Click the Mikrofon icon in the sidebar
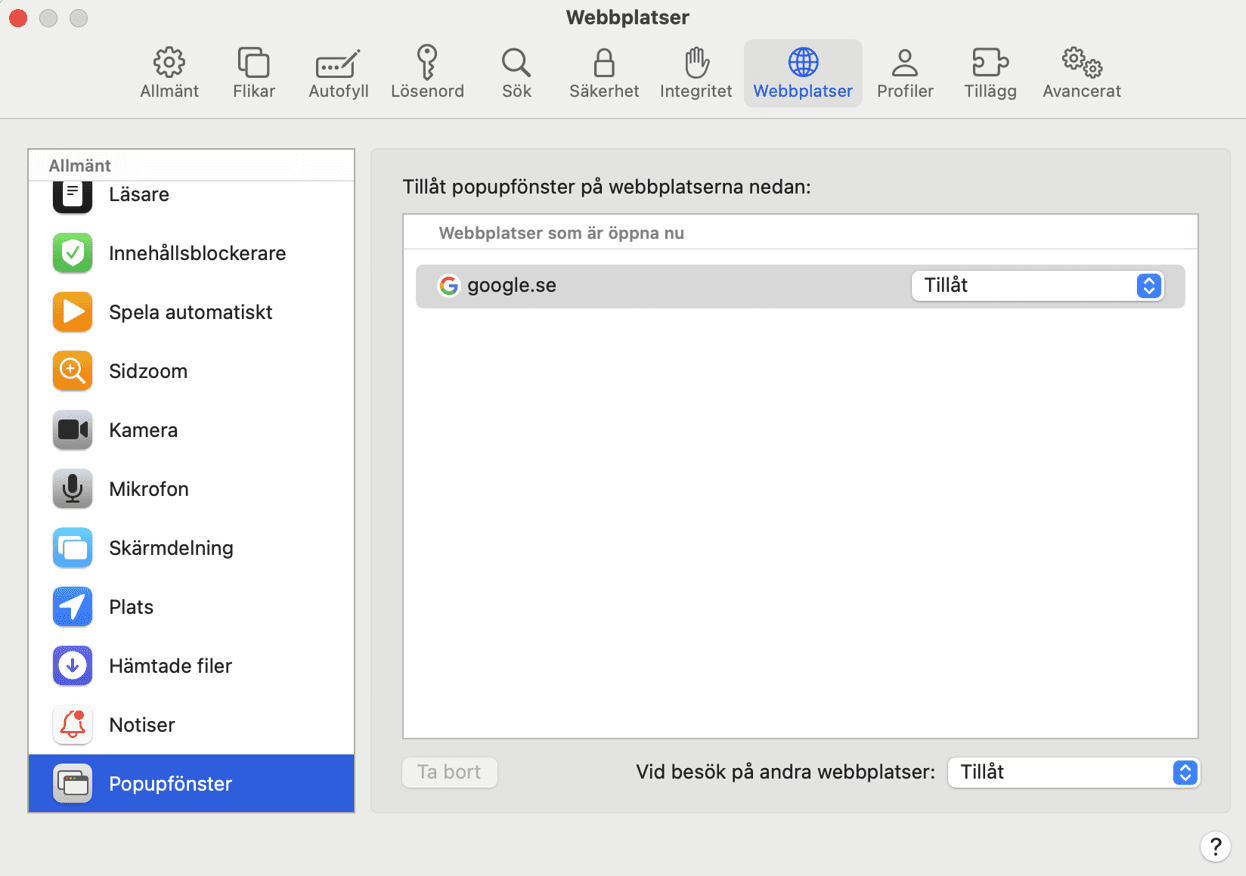Viewport: 1246px width, 876px height. coord(72,489)
